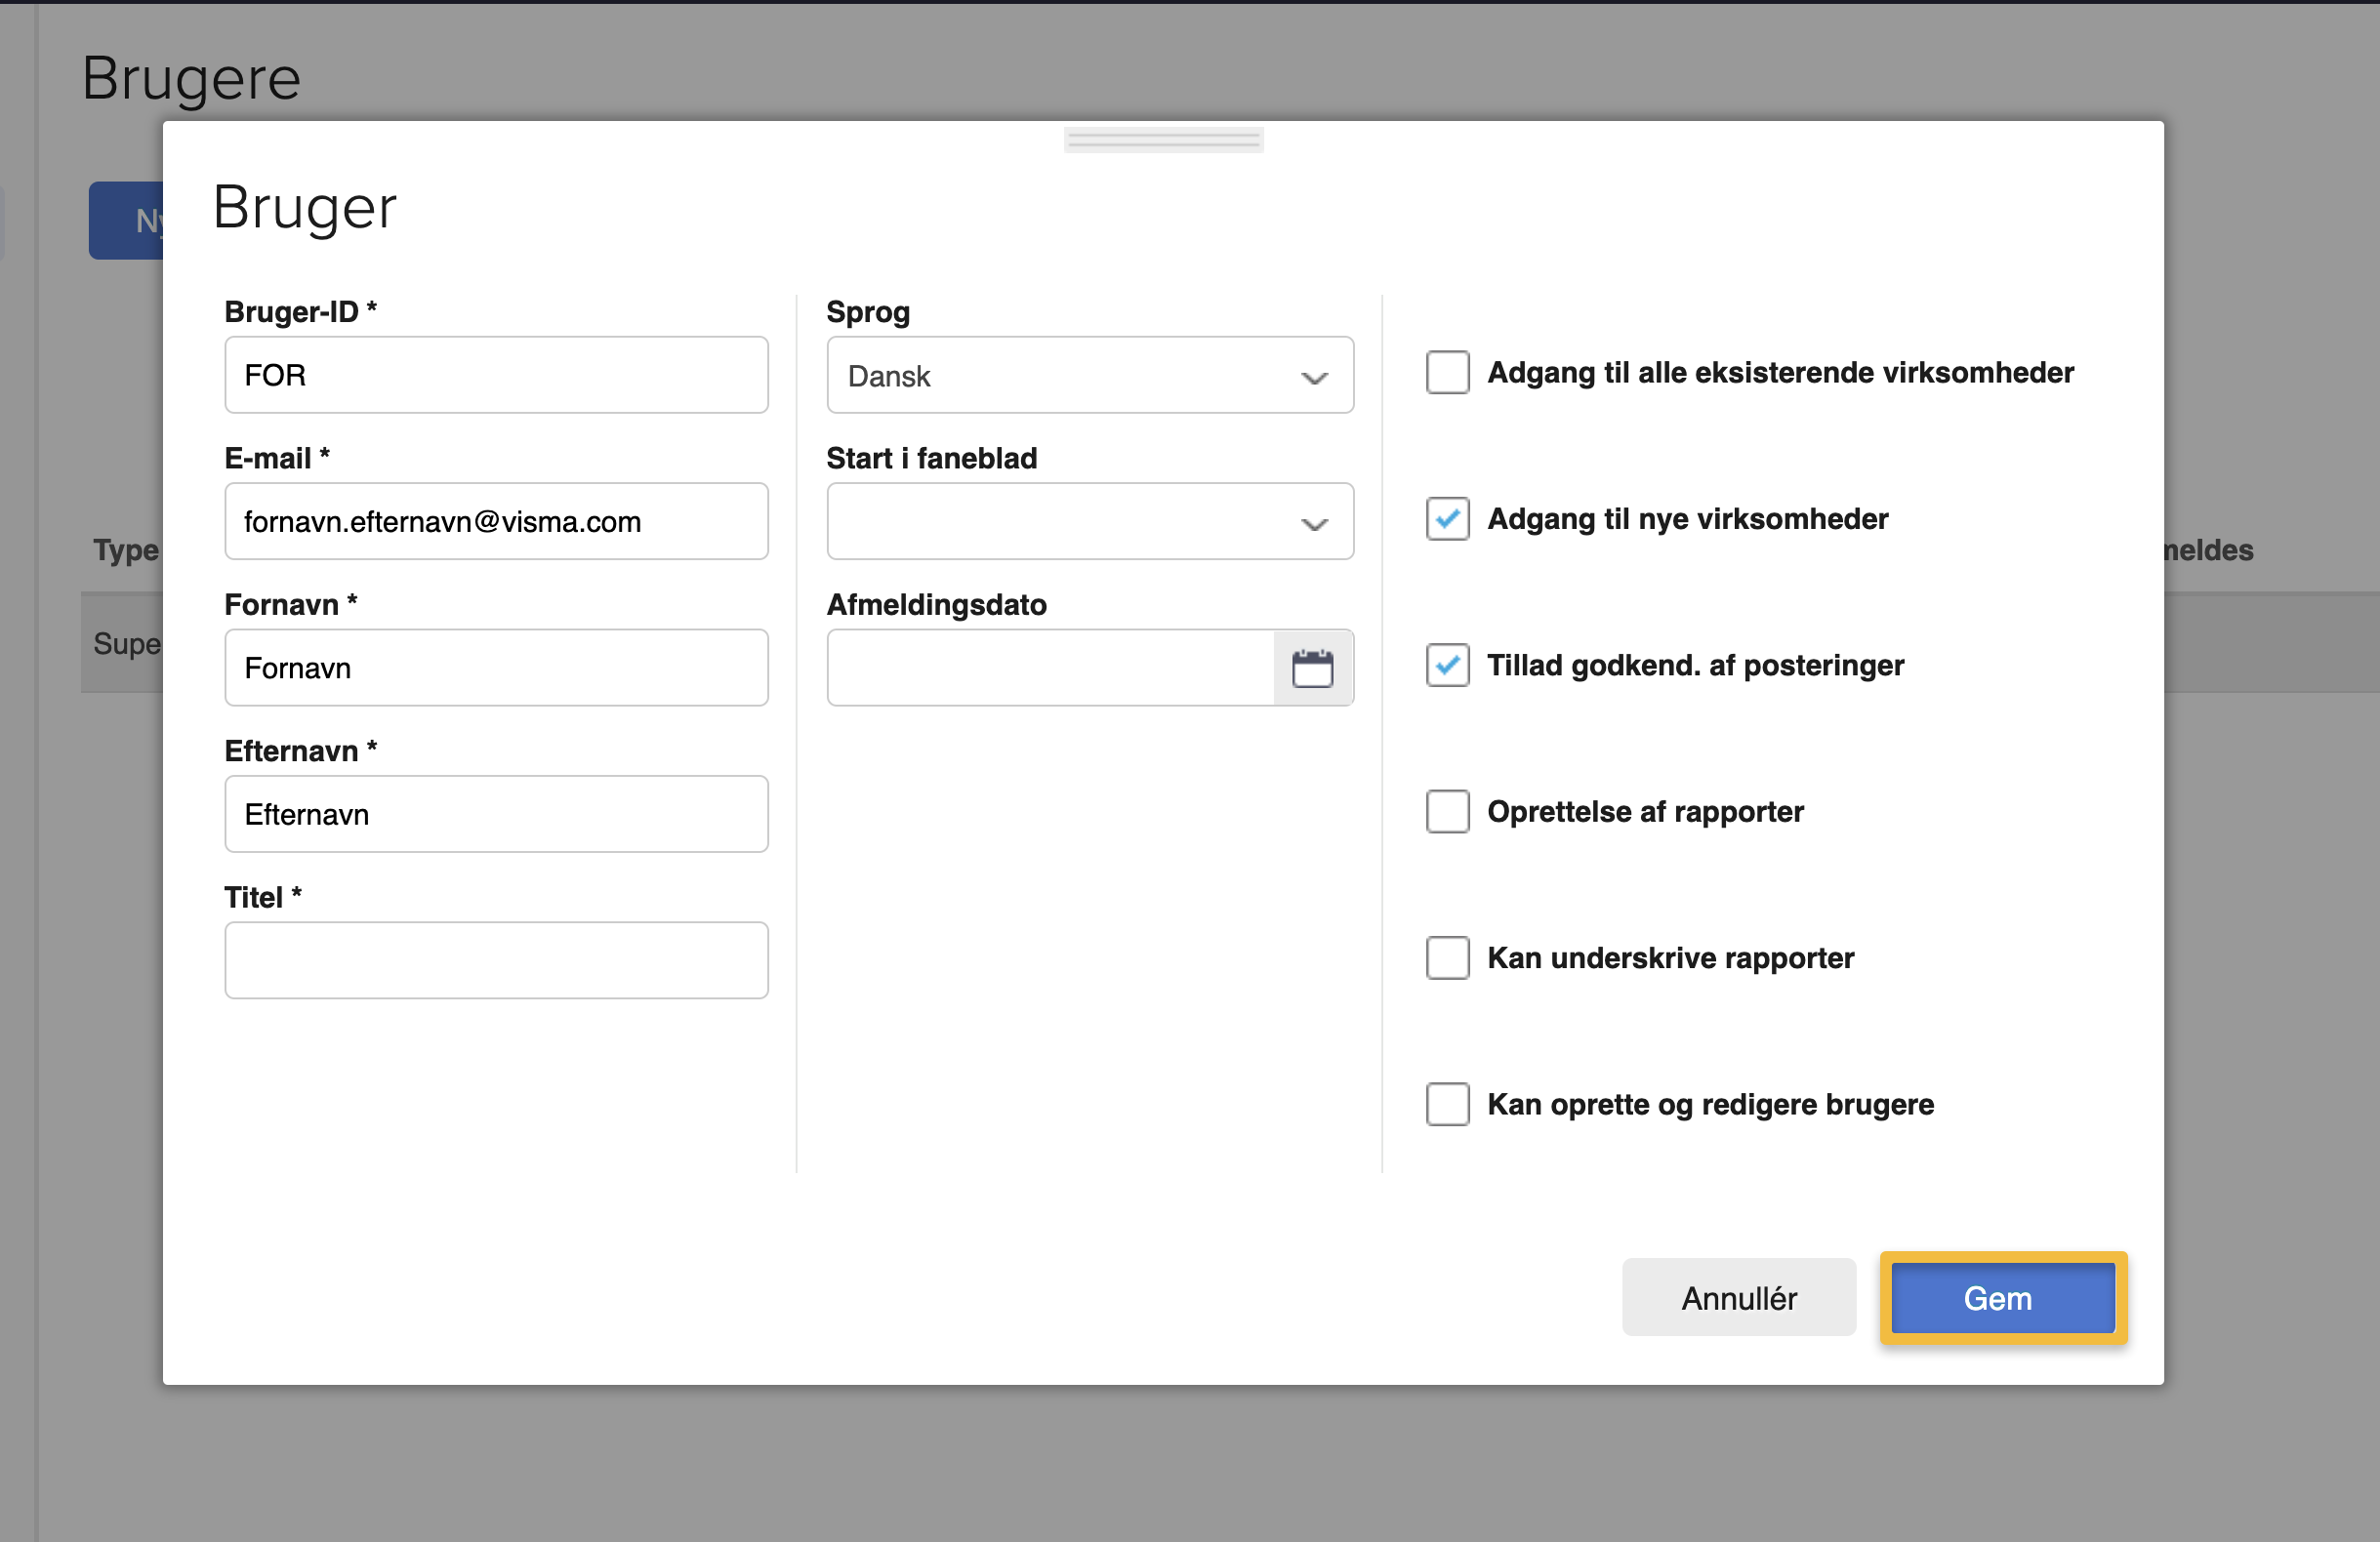Click the Type column header behind dialog

tap(126, 550)
